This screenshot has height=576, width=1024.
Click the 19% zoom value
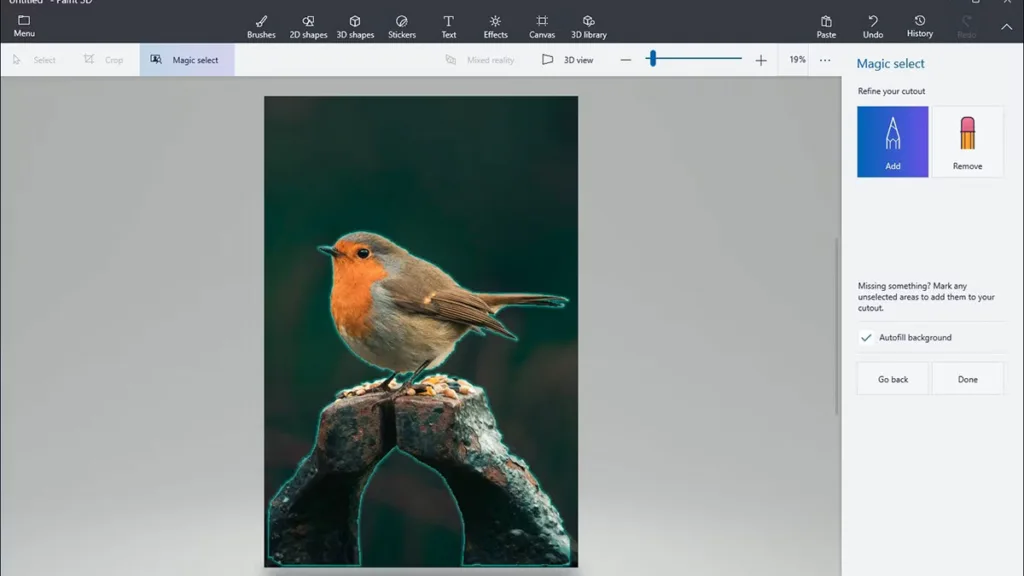(797, 59)
